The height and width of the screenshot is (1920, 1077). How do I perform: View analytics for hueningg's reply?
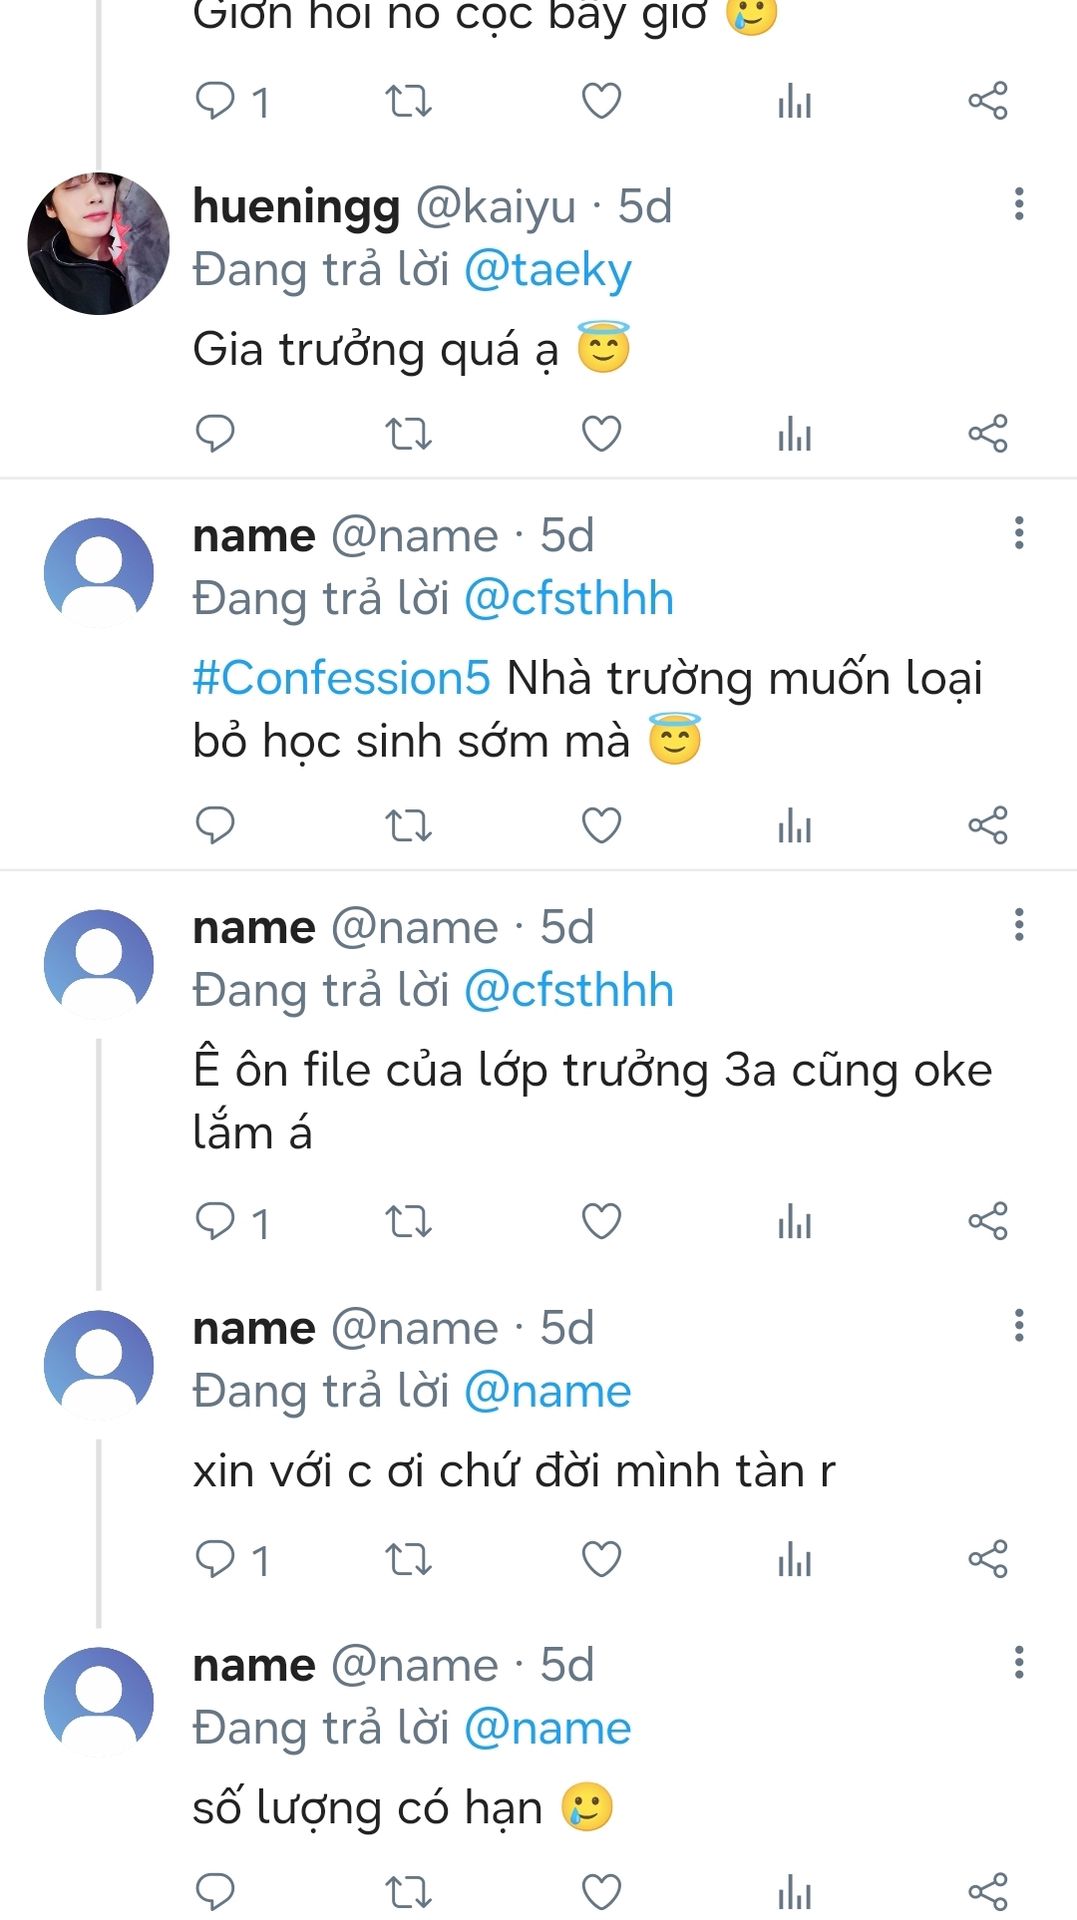coord(794,433)
